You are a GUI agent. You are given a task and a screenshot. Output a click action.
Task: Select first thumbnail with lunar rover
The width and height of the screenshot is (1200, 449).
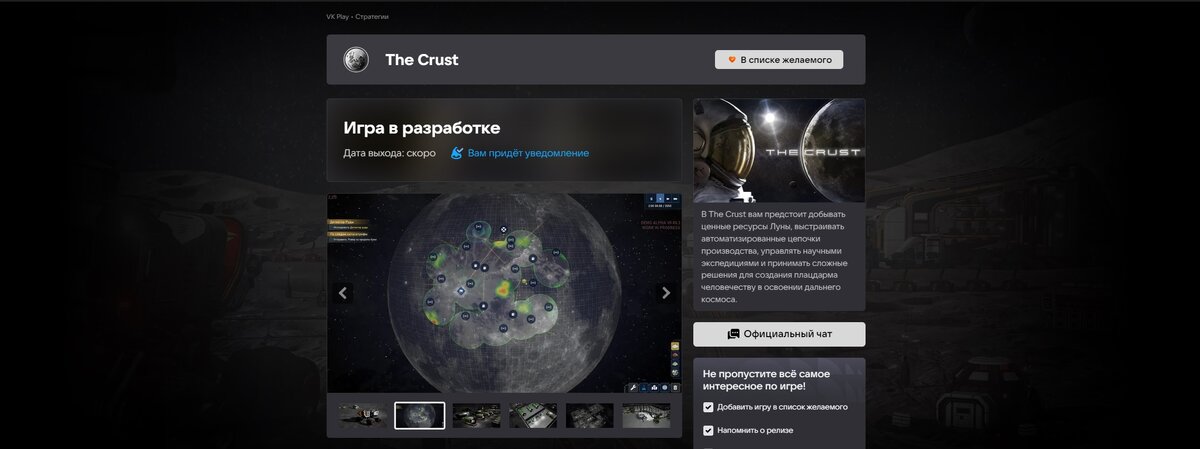coord(362,416)
